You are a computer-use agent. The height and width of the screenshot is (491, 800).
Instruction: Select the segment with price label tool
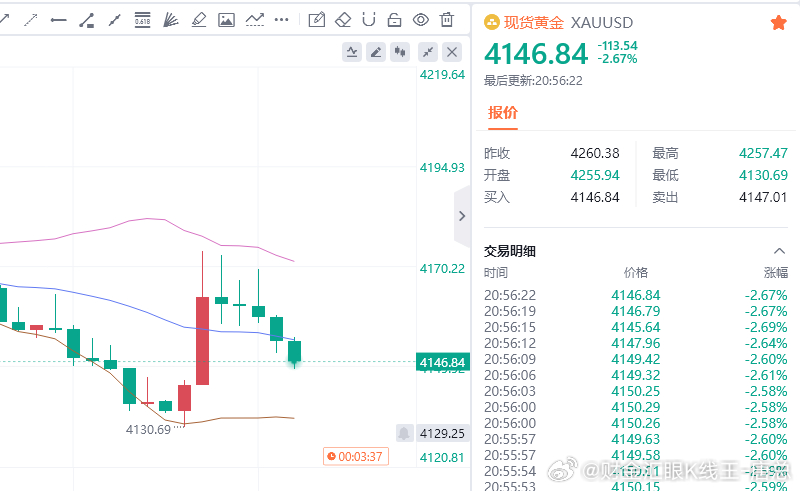pyautogui.click(x=86, y=20)
